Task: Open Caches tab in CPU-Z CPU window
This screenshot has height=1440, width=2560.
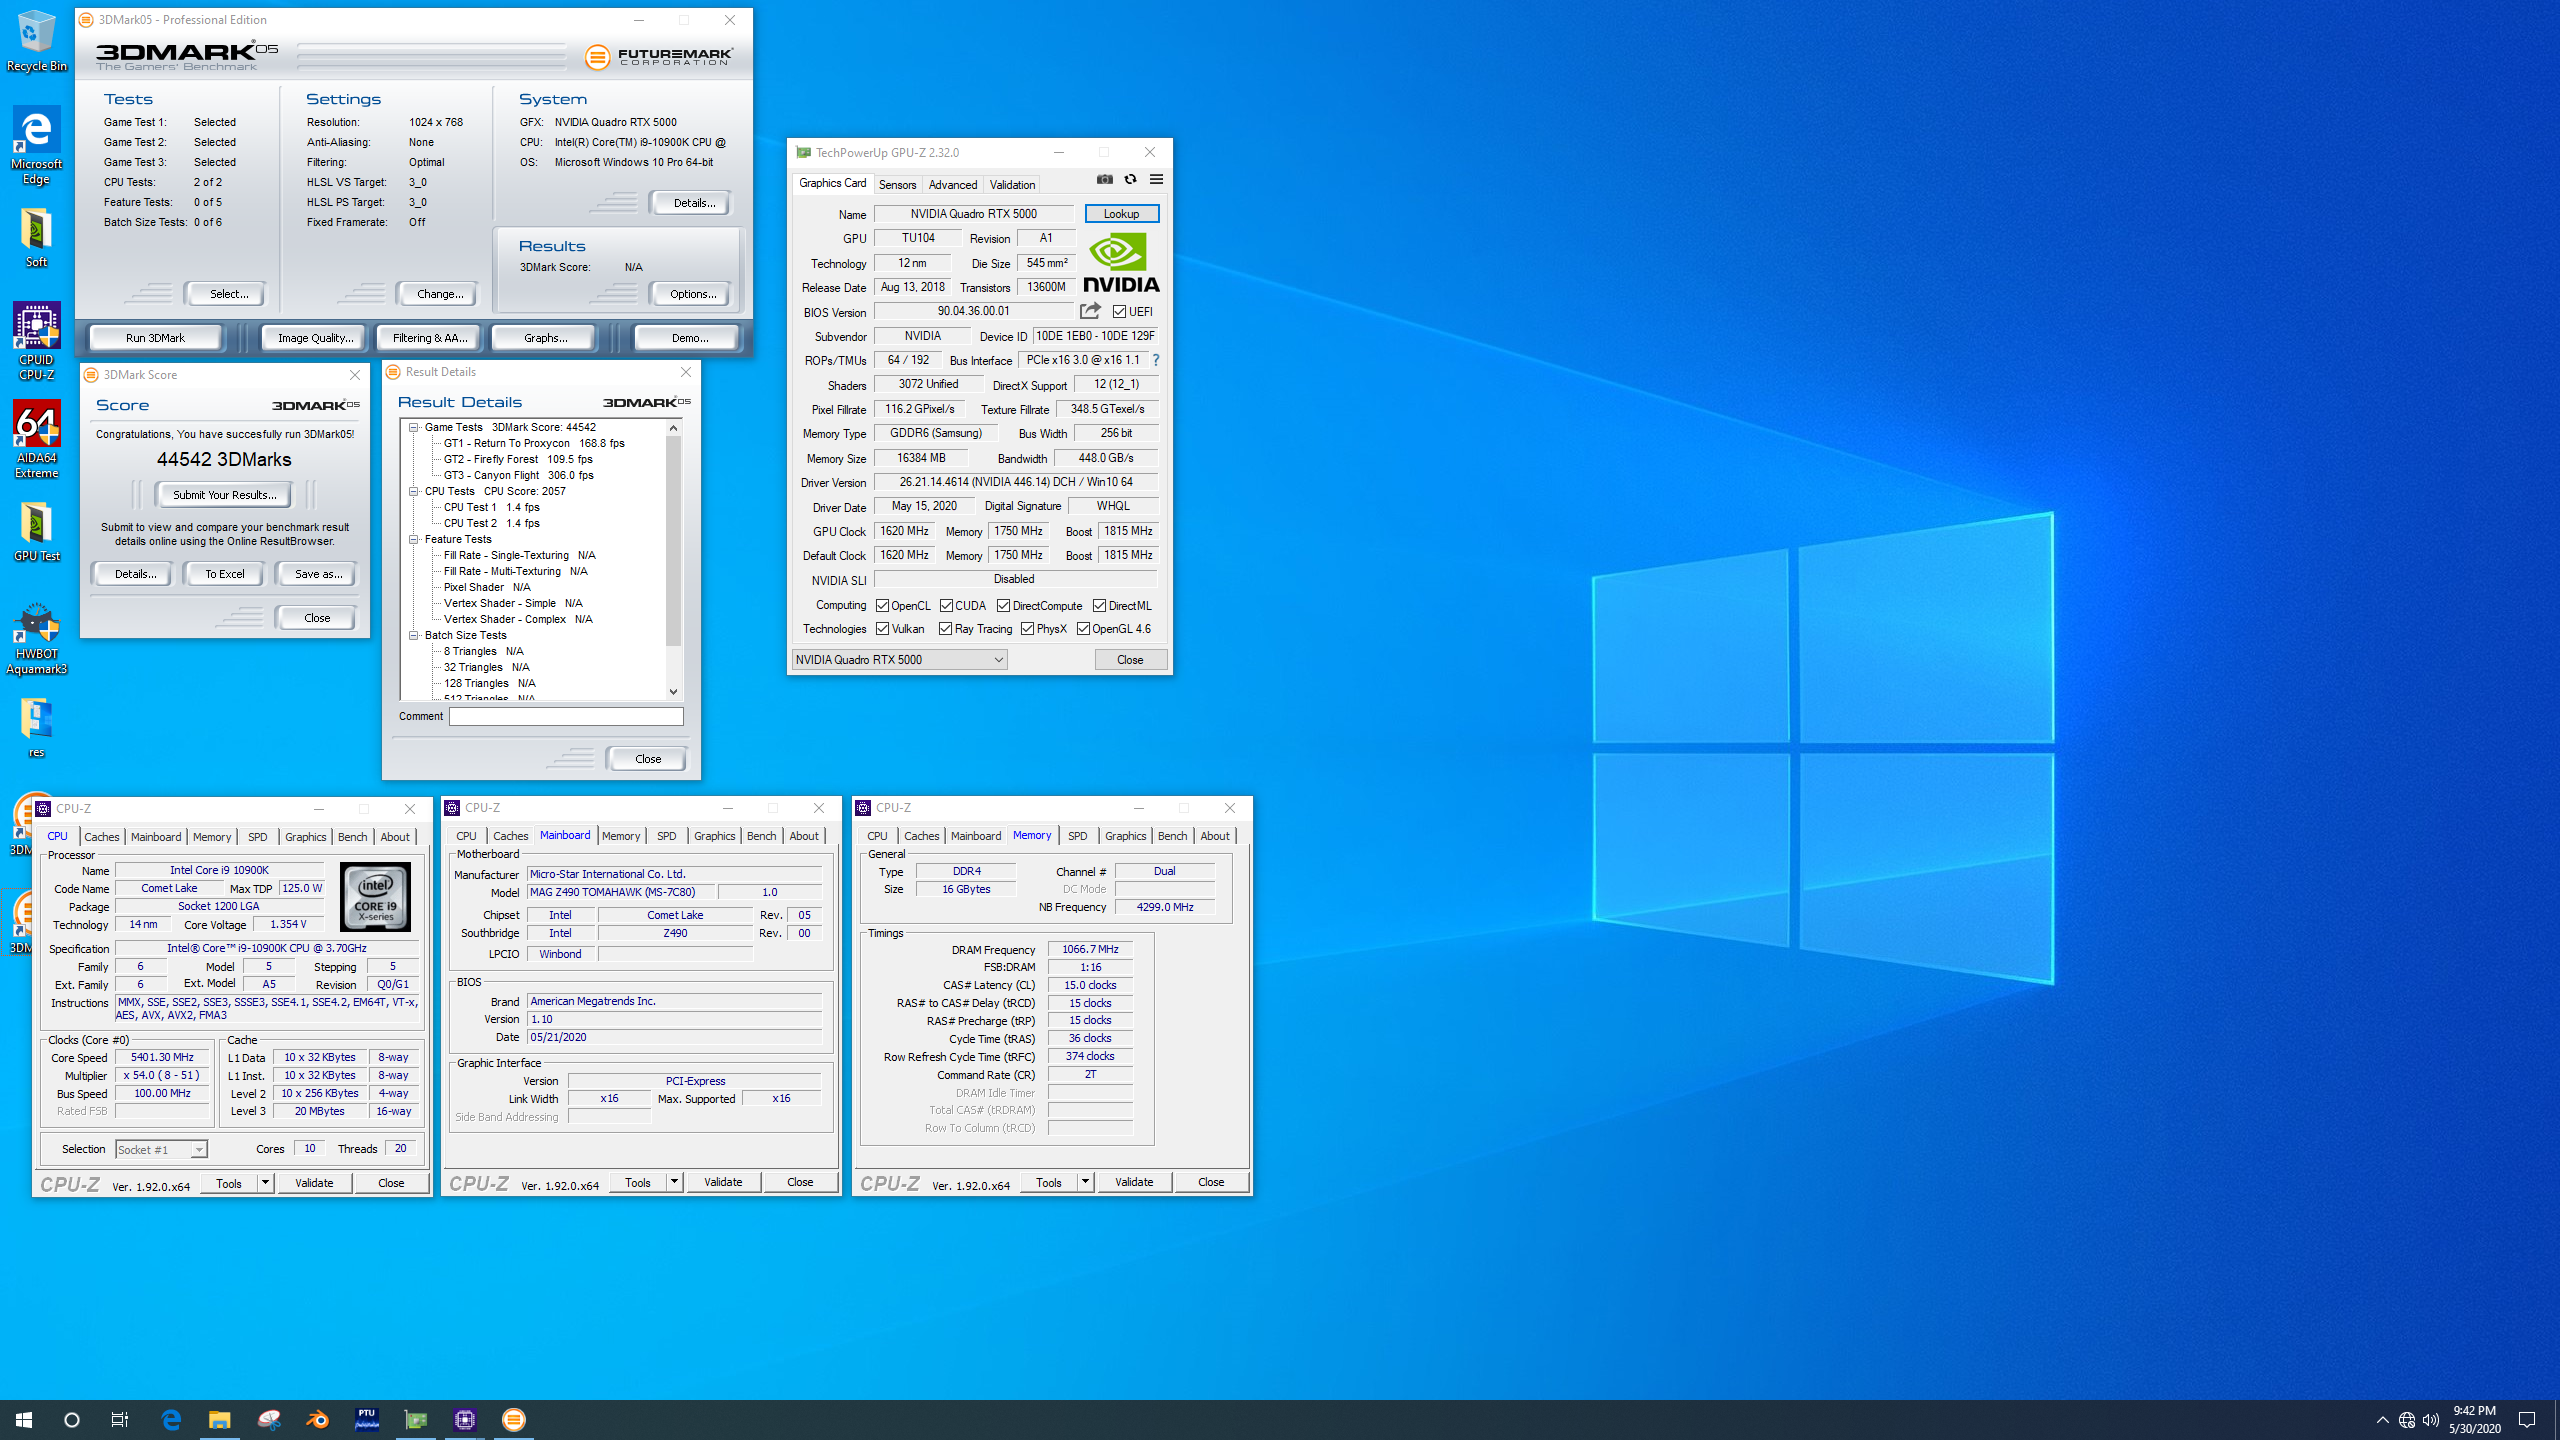Action: pos(102,837)
